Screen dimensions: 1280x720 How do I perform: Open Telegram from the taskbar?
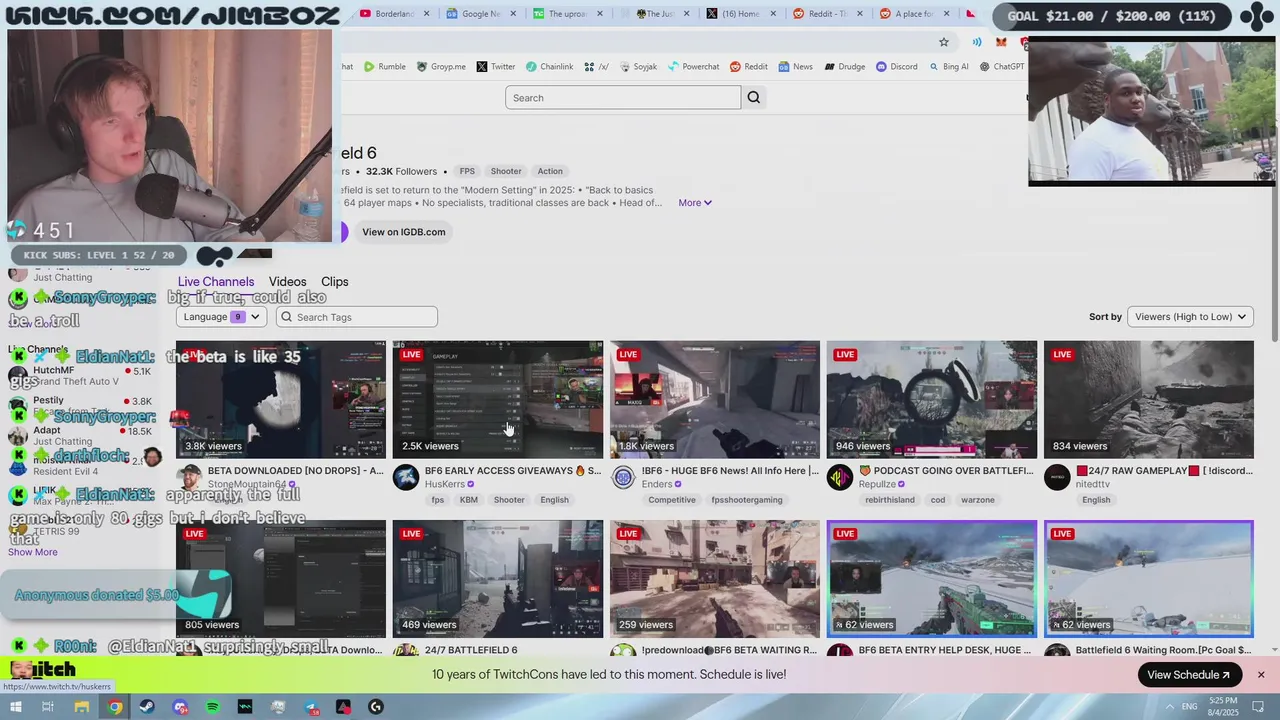pos(311,707)
